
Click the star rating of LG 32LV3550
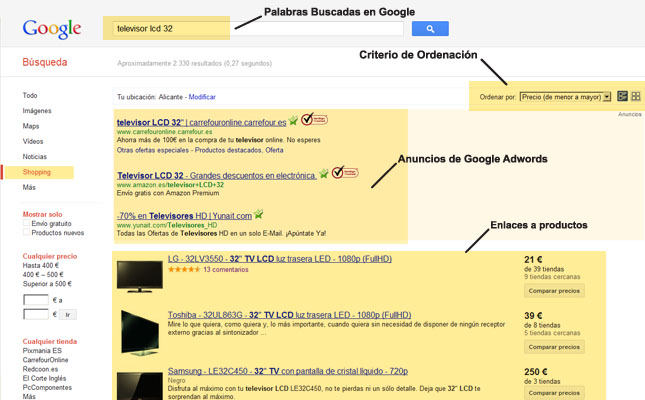184,270
